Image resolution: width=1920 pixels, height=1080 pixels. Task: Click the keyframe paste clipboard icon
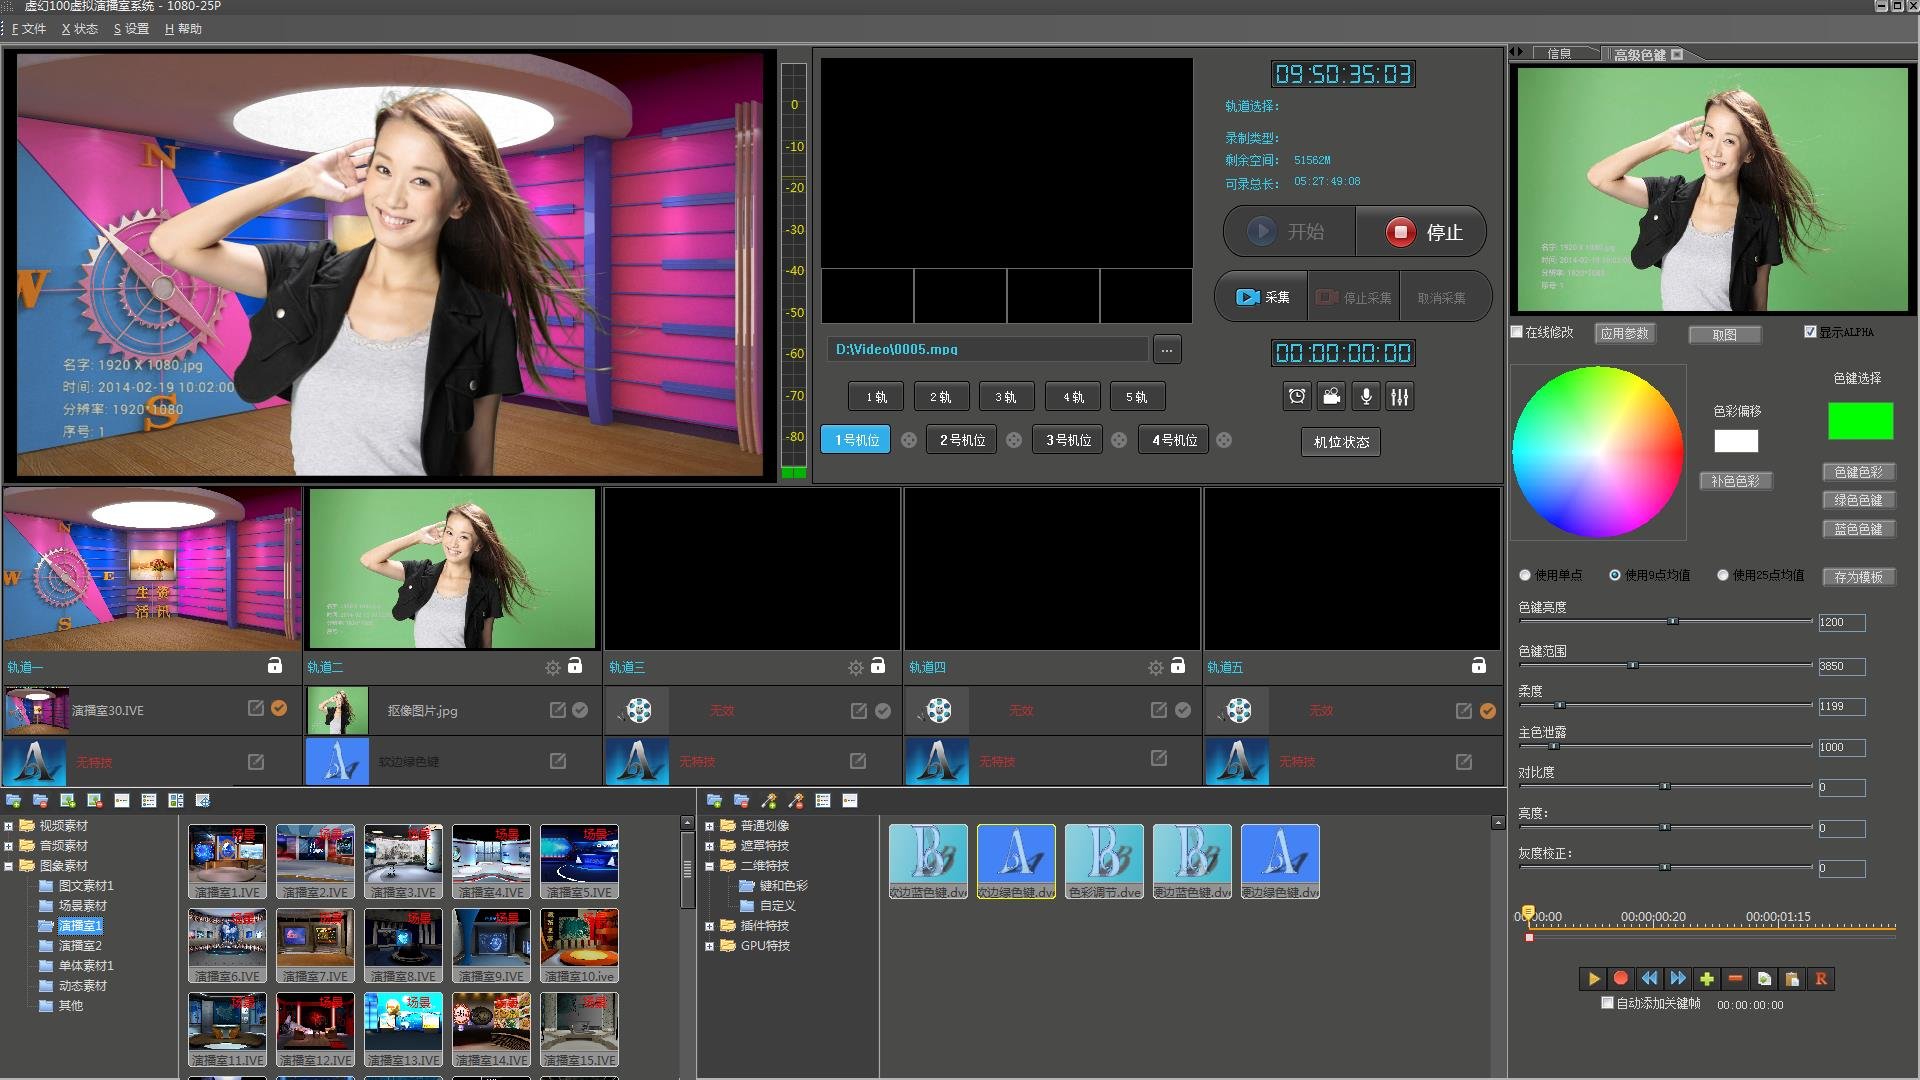(x=1792, y=979)
